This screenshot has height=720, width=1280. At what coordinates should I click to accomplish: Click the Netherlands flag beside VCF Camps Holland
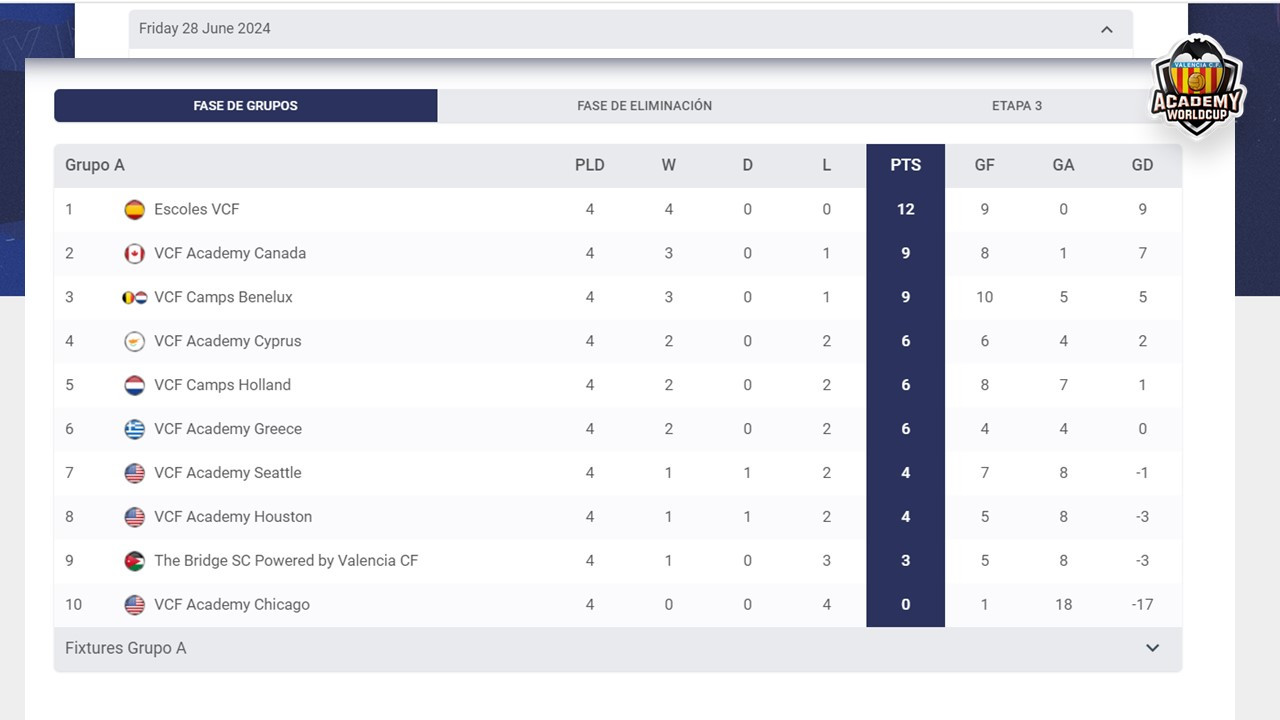tap(134, 385)
